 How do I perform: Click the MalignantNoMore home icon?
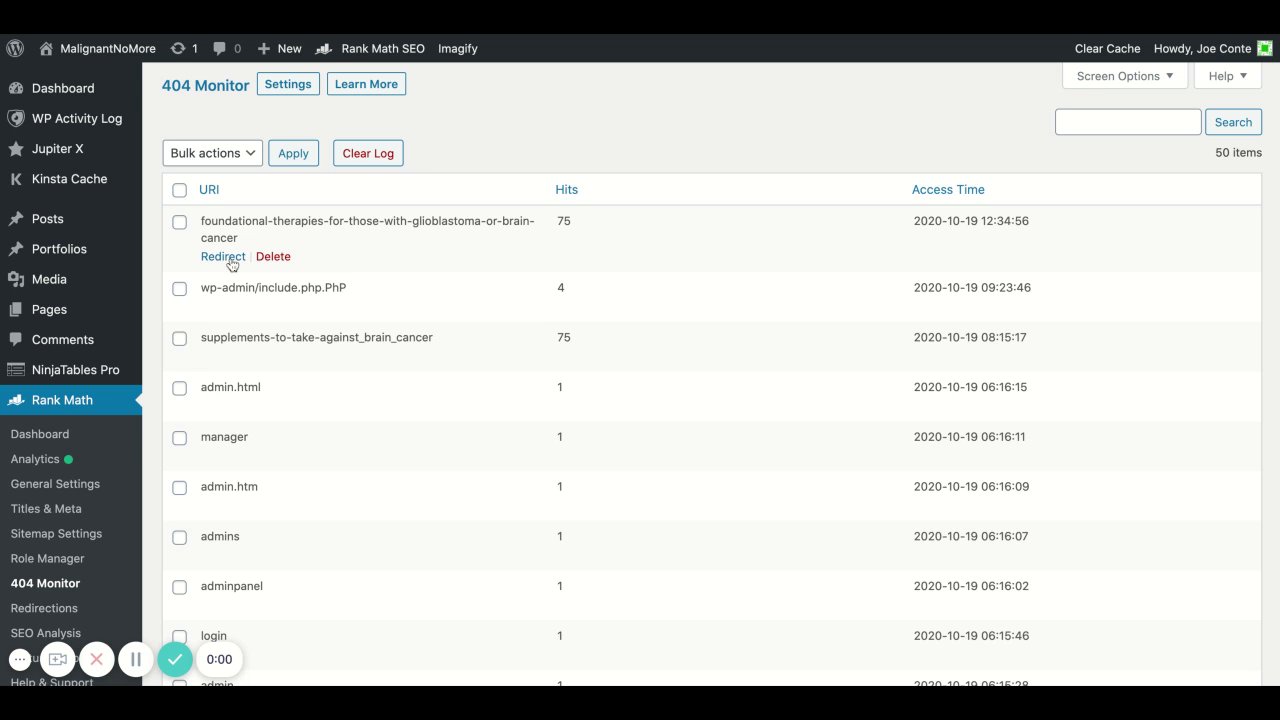point(46,48)
